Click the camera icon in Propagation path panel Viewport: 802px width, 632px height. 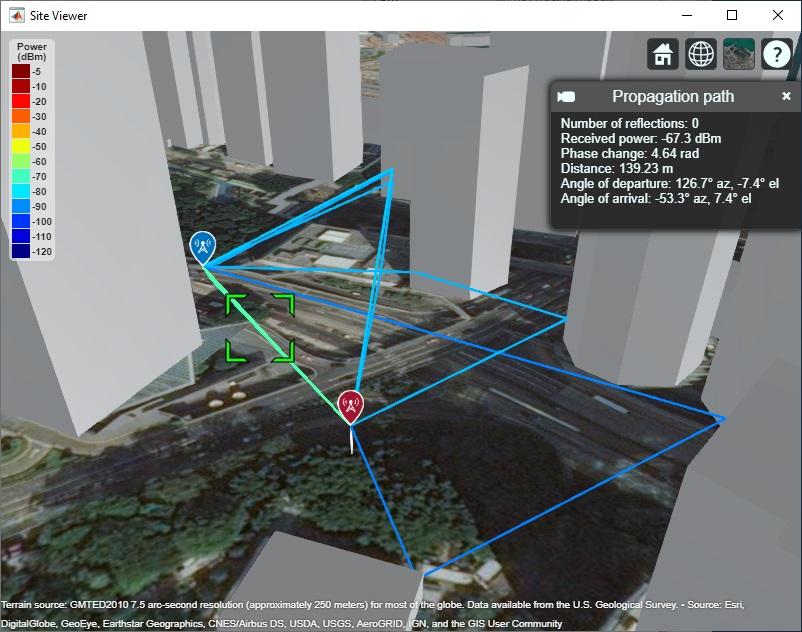click(x=566, y=97)
